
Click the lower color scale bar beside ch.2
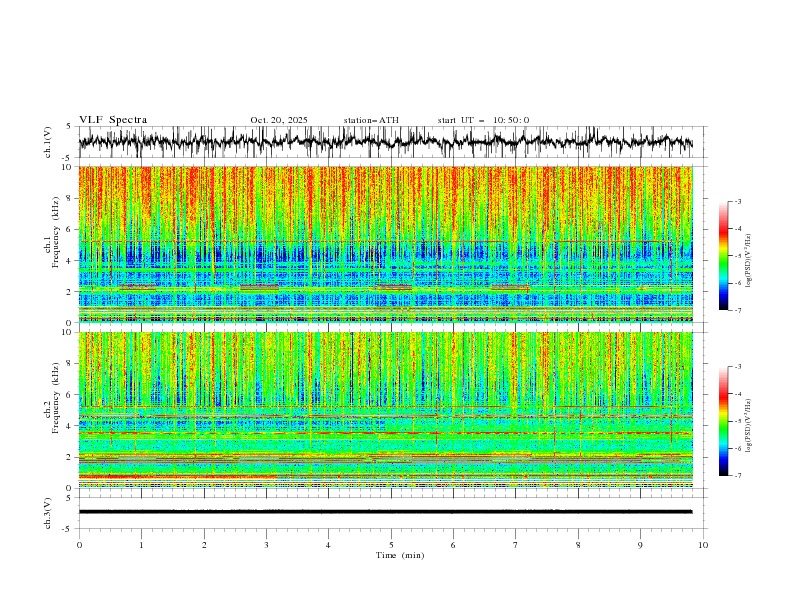pos(723,421)
